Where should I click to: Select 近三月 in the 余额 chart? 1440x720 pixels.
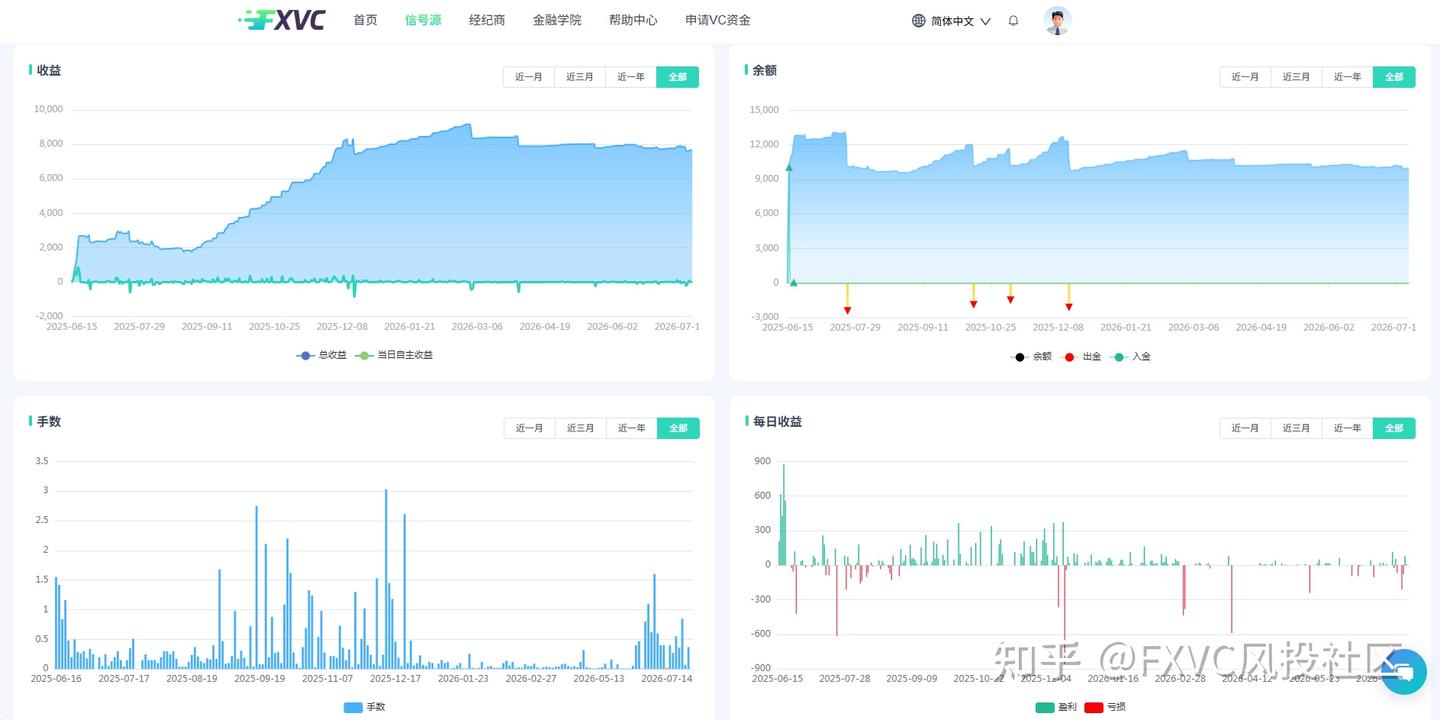coord(1296,77)
